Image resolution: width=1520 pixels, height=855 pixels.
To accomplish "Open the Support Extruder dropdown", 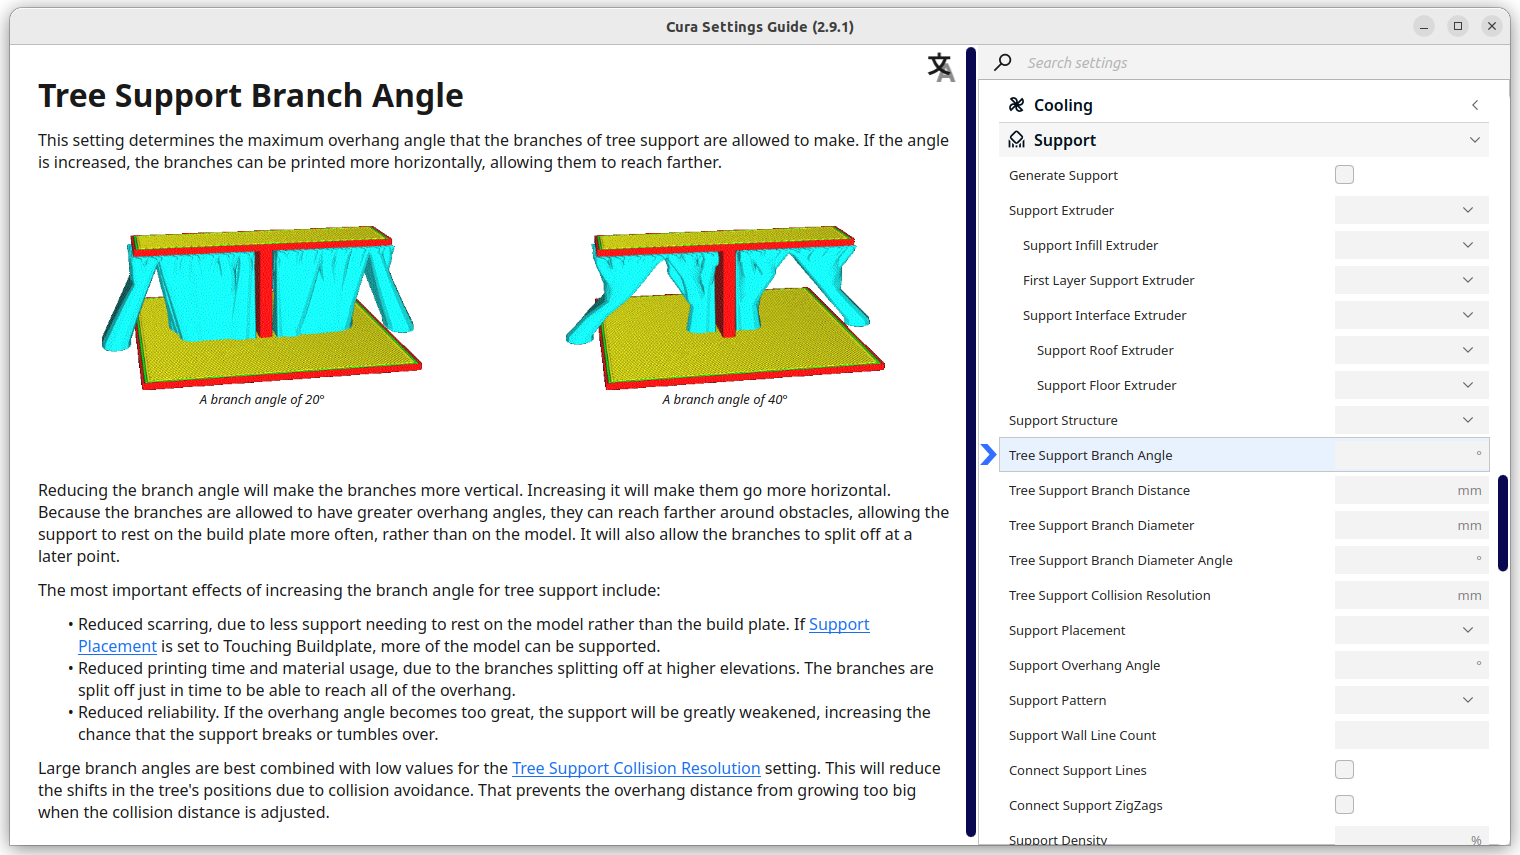I will coord(1411,210).
